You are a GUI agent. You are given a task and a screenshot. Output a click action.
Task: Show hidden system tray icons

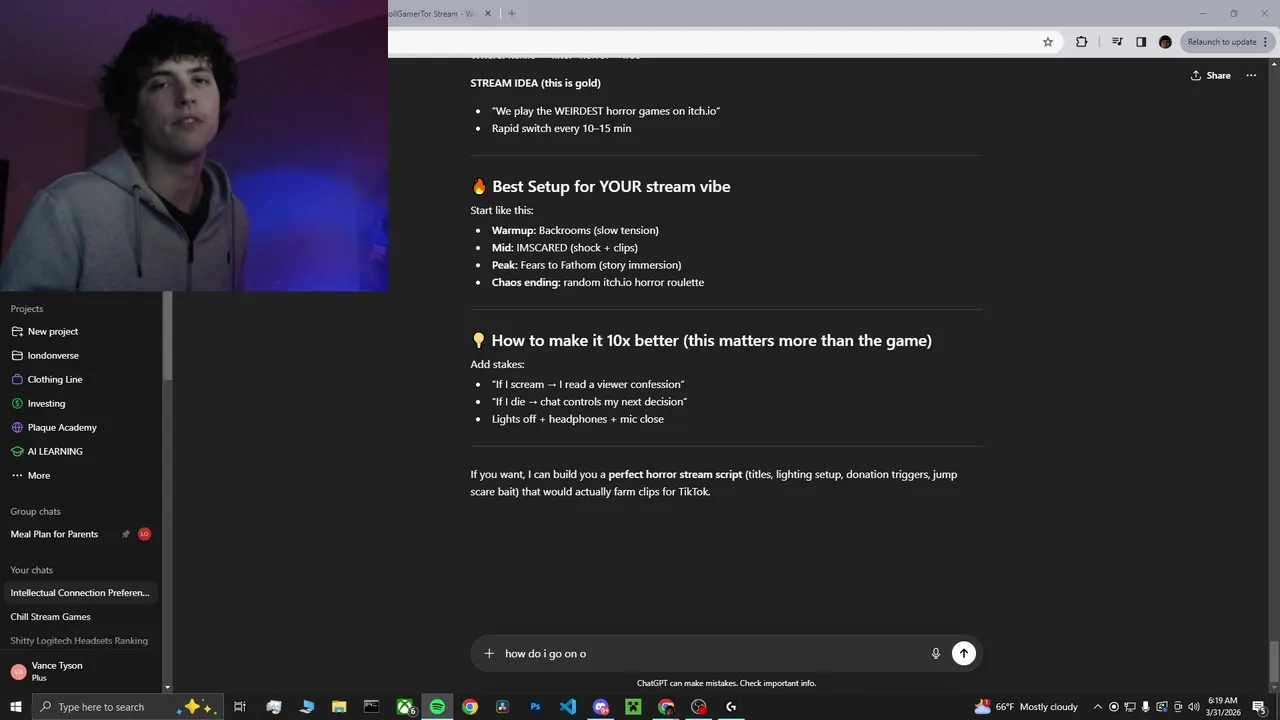[x=1098, y=707]
